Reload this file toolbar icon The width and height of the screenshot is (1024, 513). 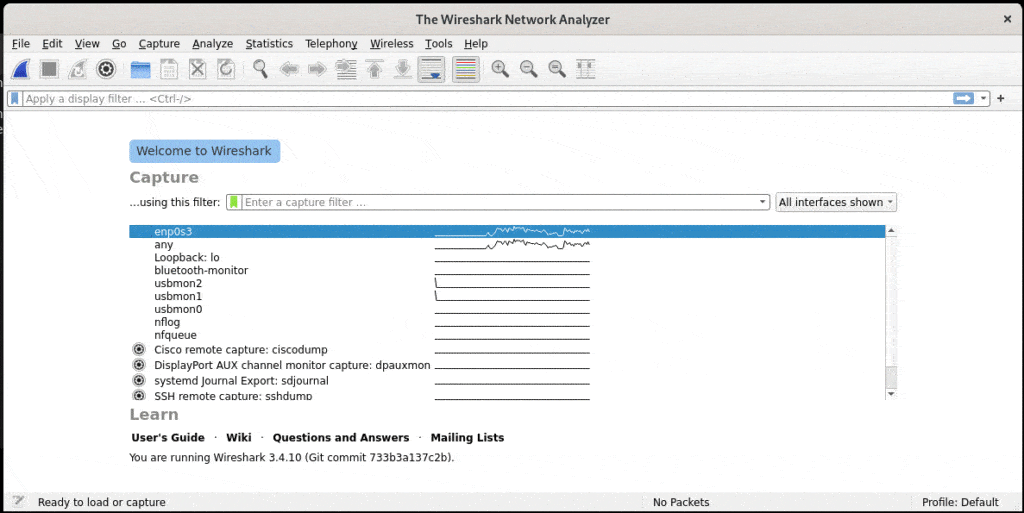[226, 69]
